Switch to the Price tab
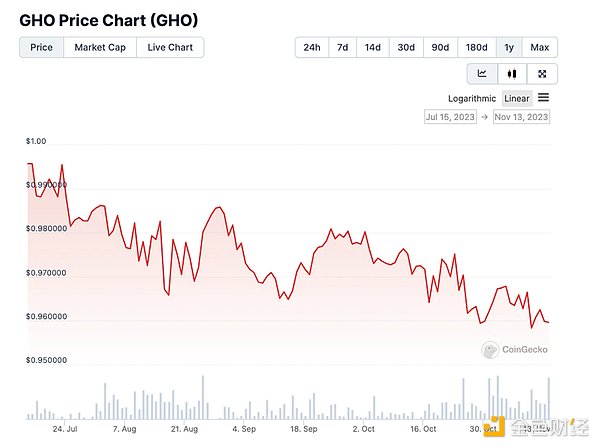The image size is (600, 448). 41,47
